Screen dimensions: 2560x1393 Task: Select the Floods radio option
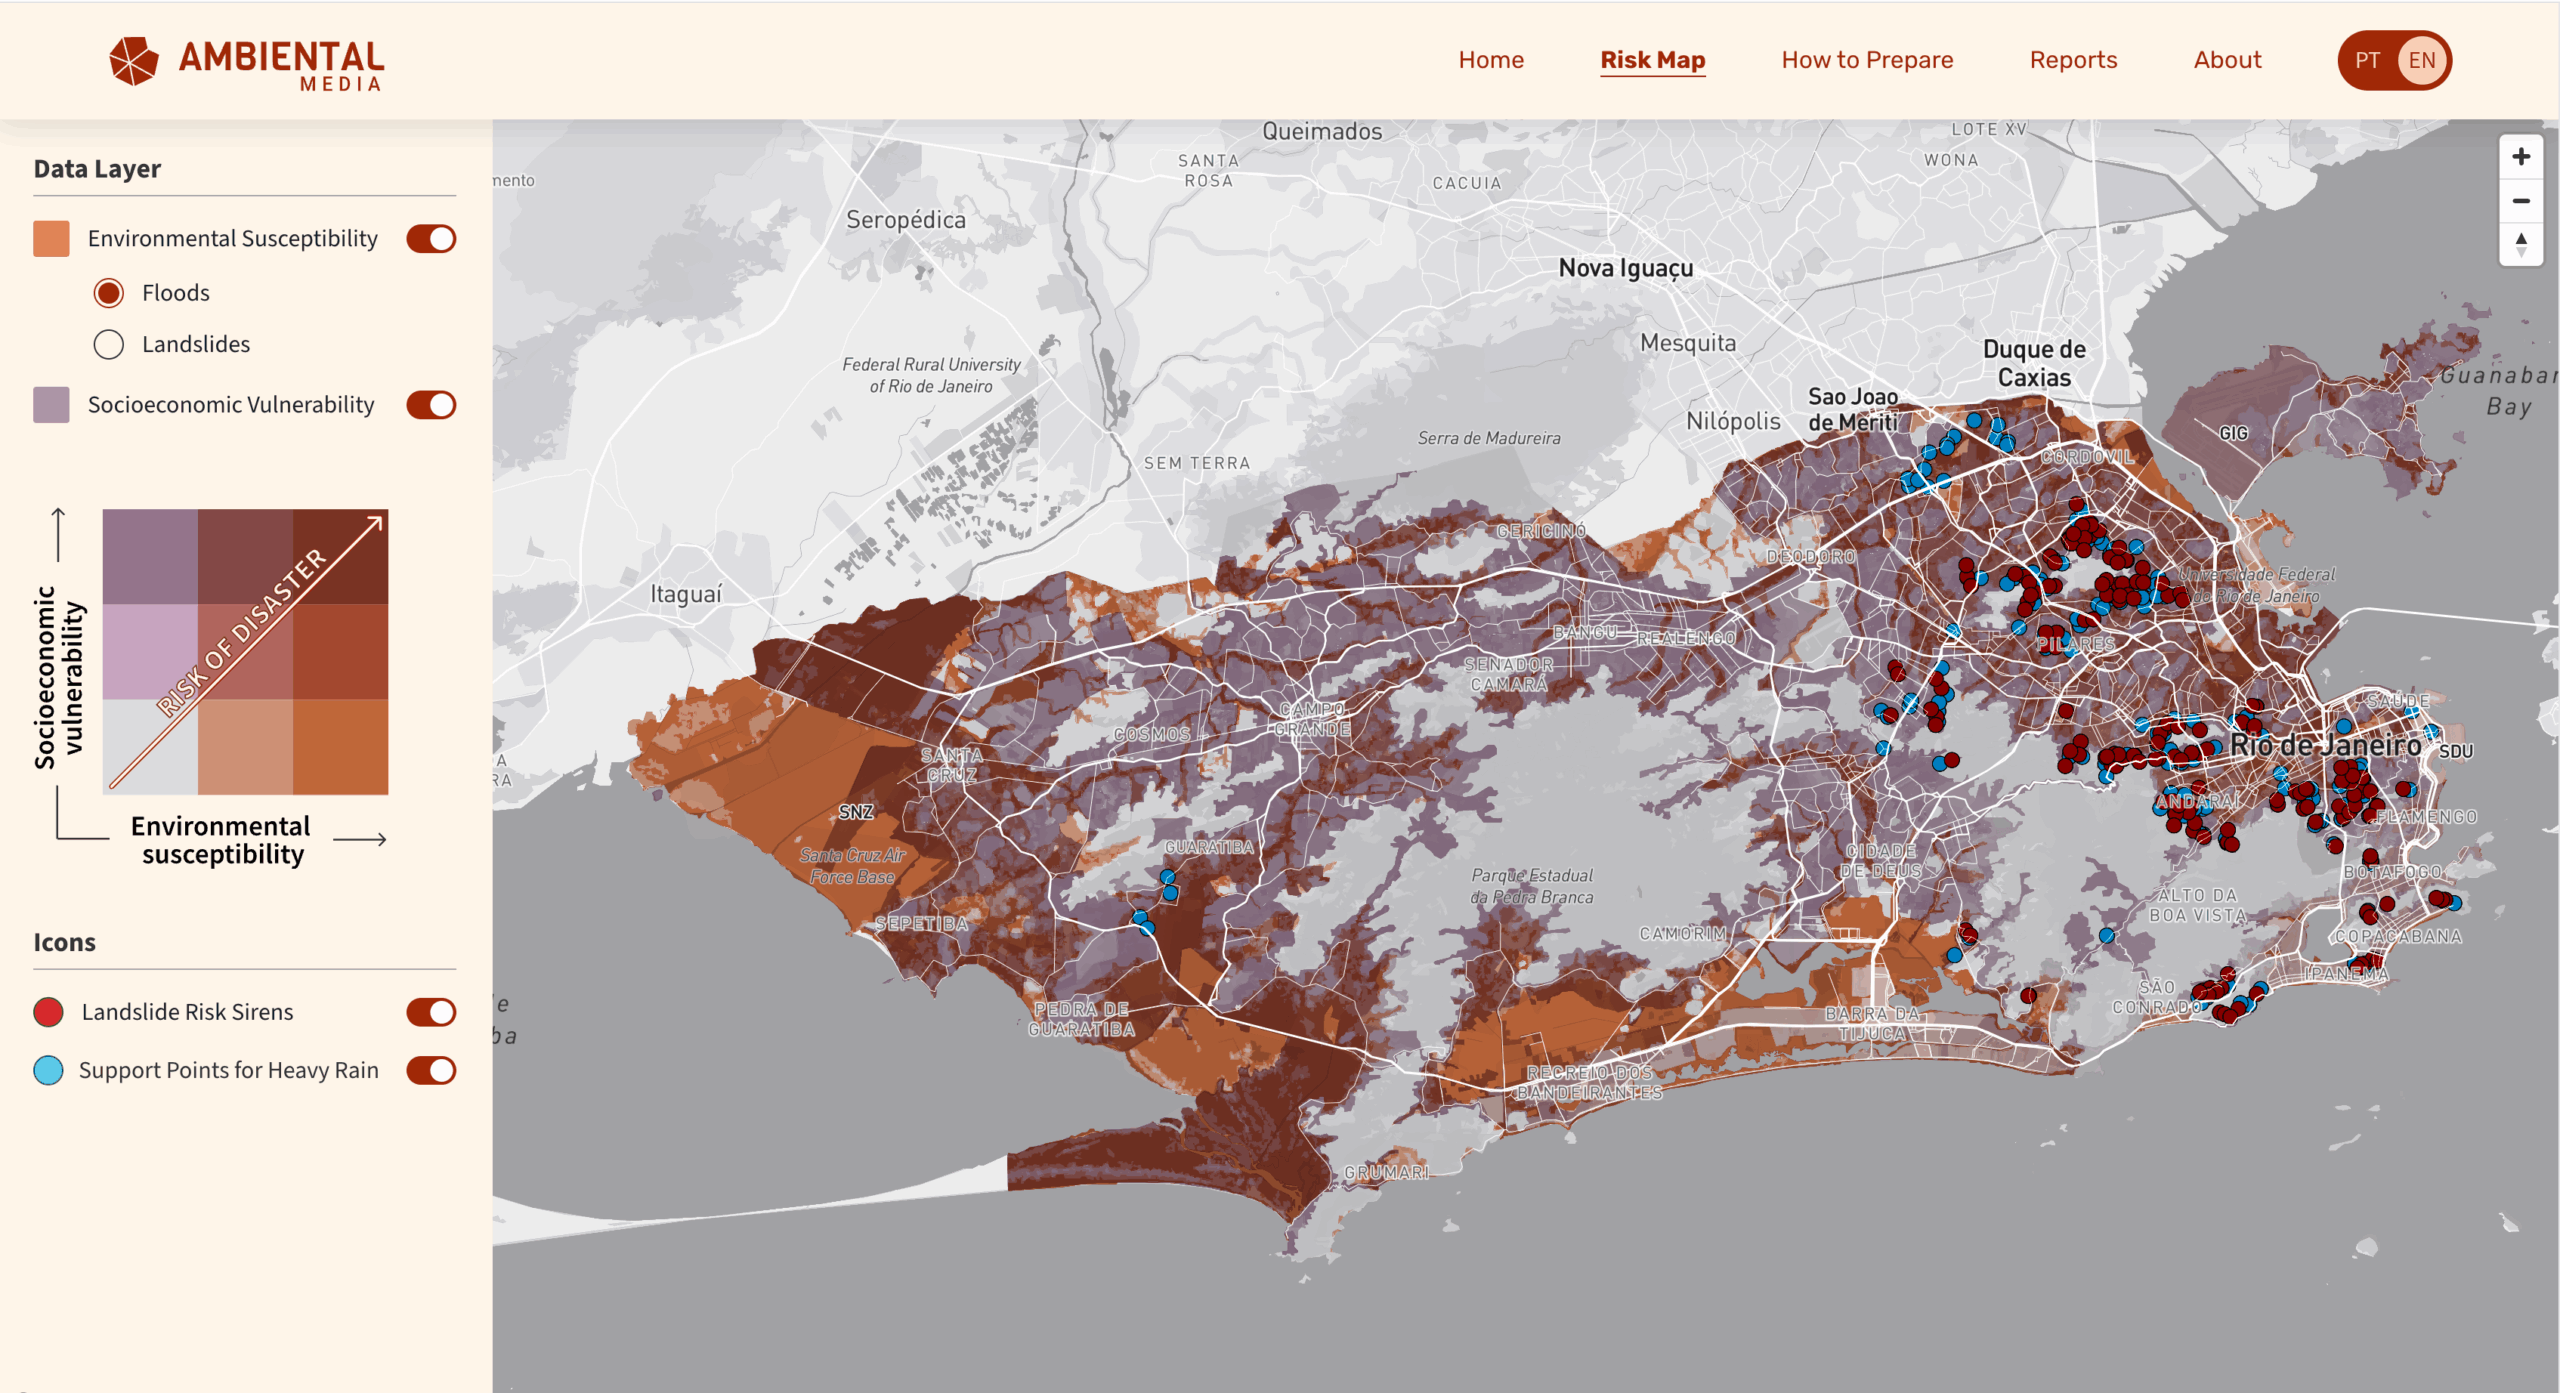coord(109,293)
